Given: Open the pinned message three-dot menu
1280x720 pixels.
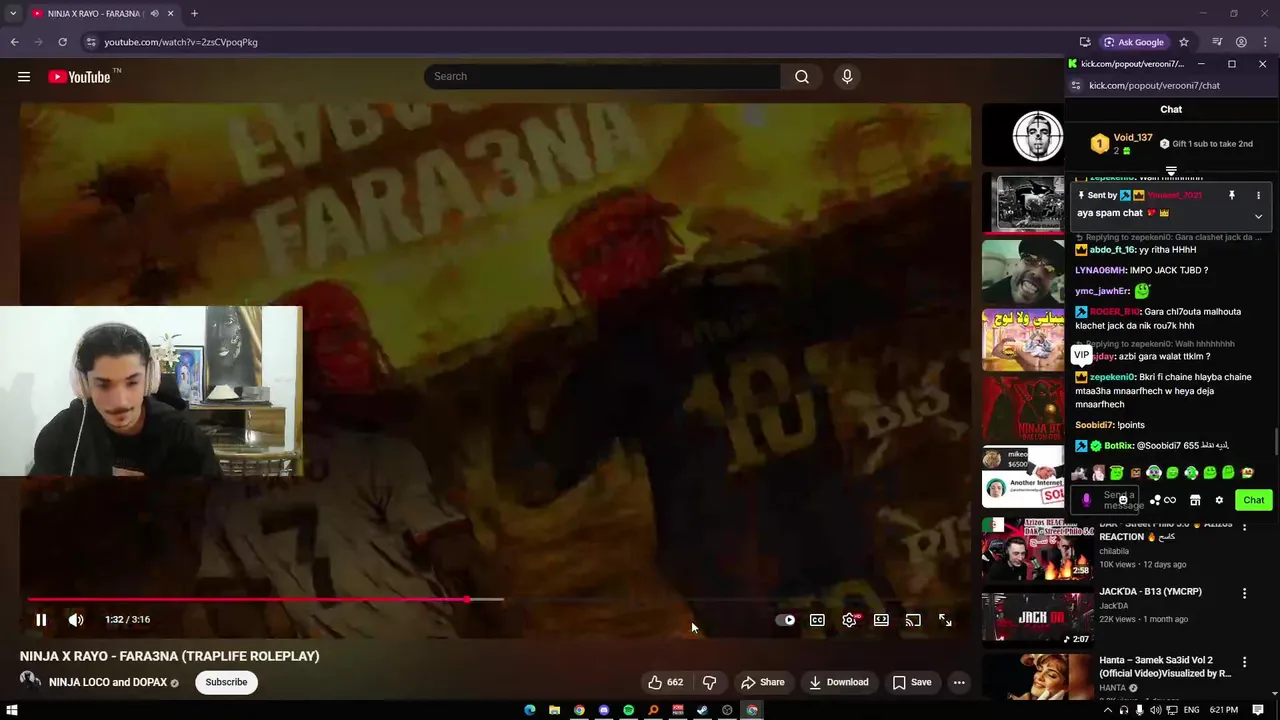Looking at the screenshot, I should pos(1258,196).
